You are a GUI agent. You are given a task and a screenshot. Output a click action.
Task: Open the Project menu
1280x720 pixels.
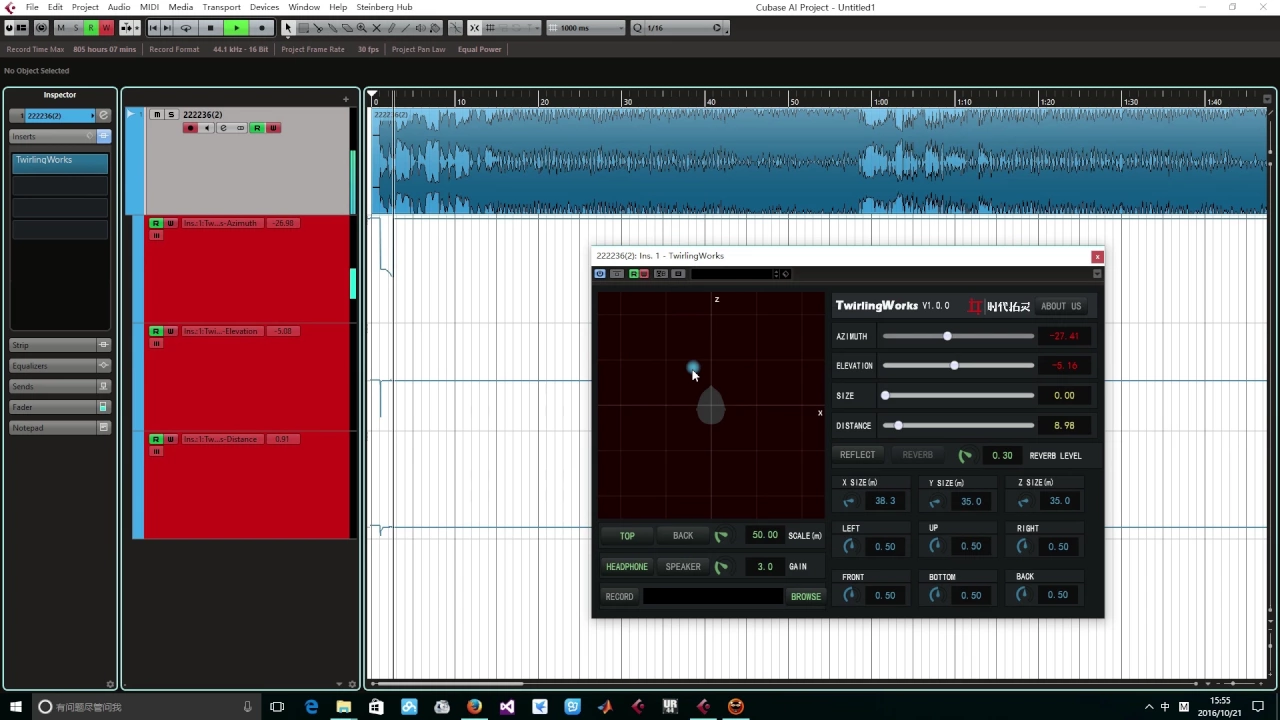(x=85, y=7)
